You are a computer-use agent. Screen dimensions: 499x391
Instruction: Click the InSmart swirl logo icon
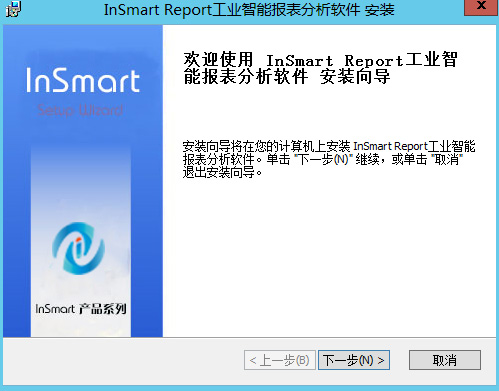tap(79, 249)
